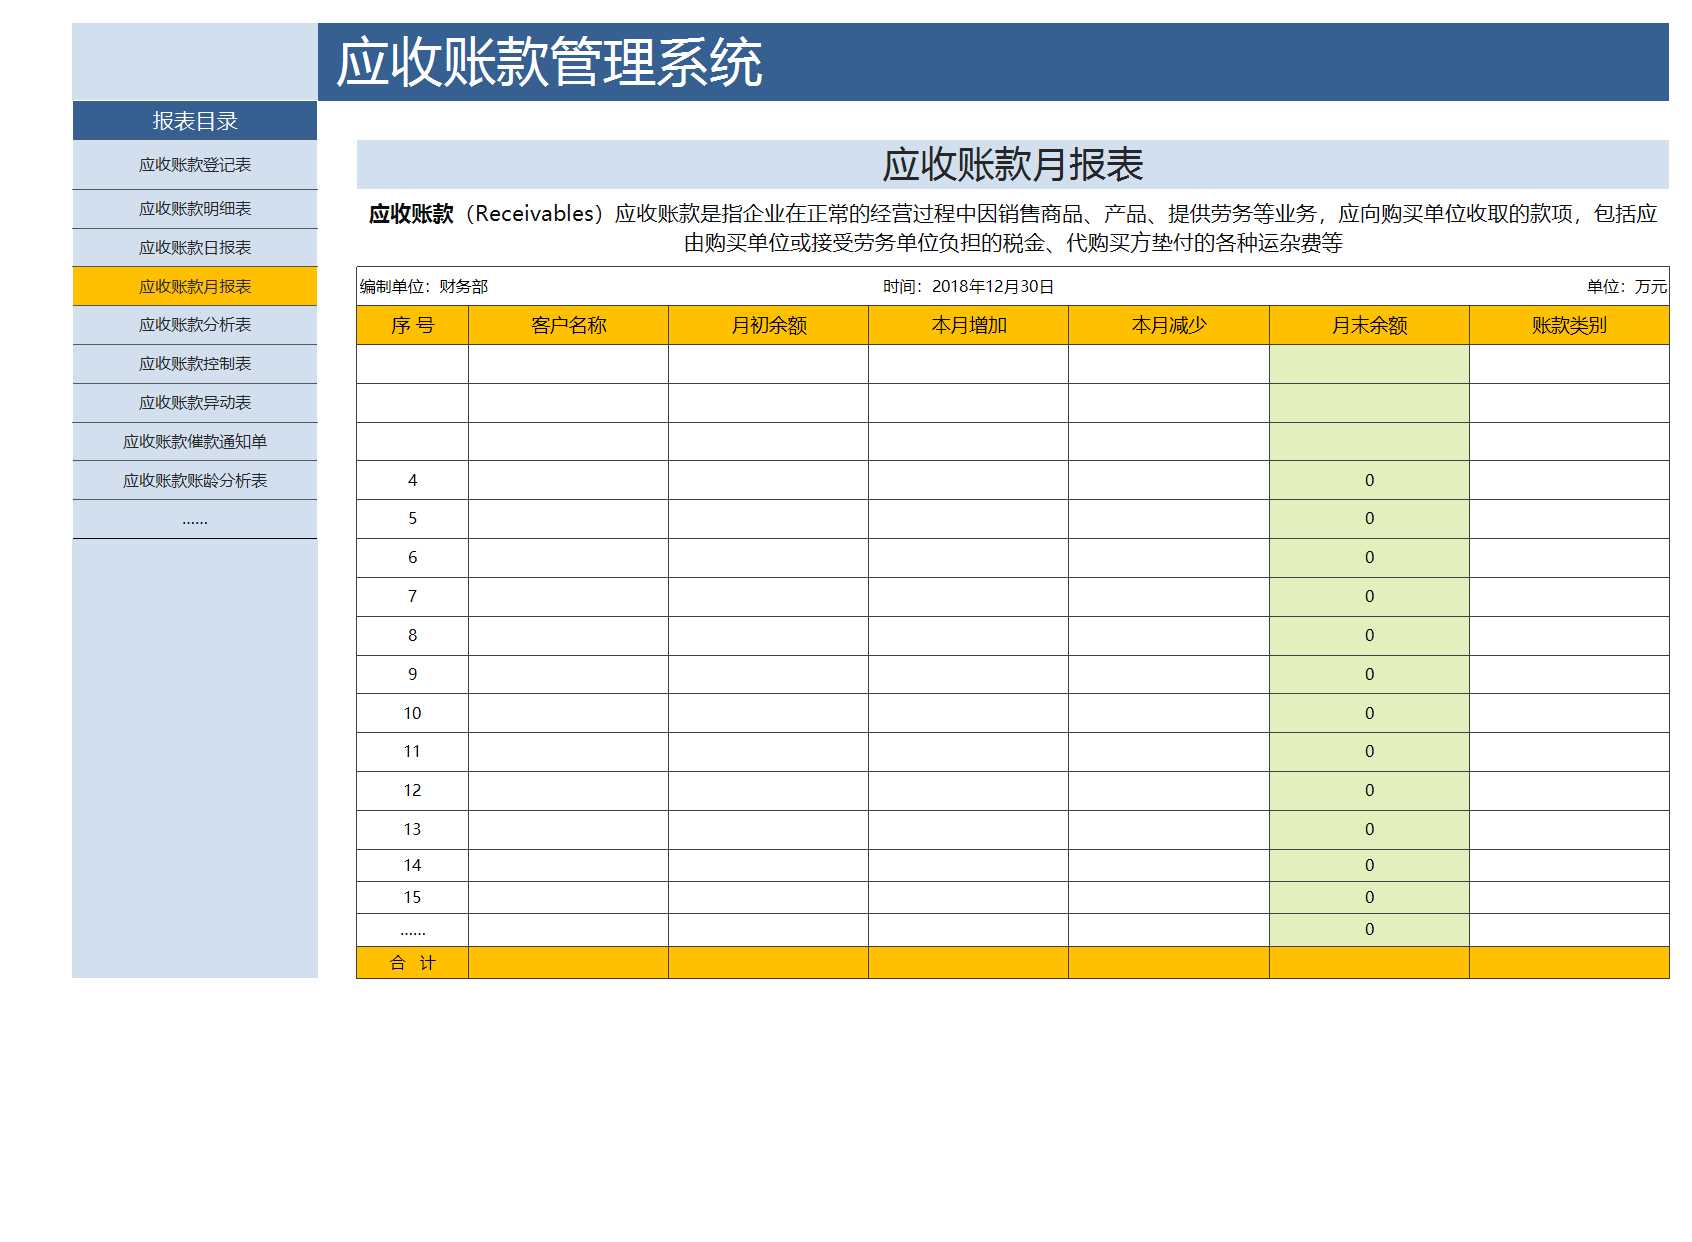This screenshot has width=1692, height=1242.
Task: Select serial number cell 4
Action: coord(413,481)
